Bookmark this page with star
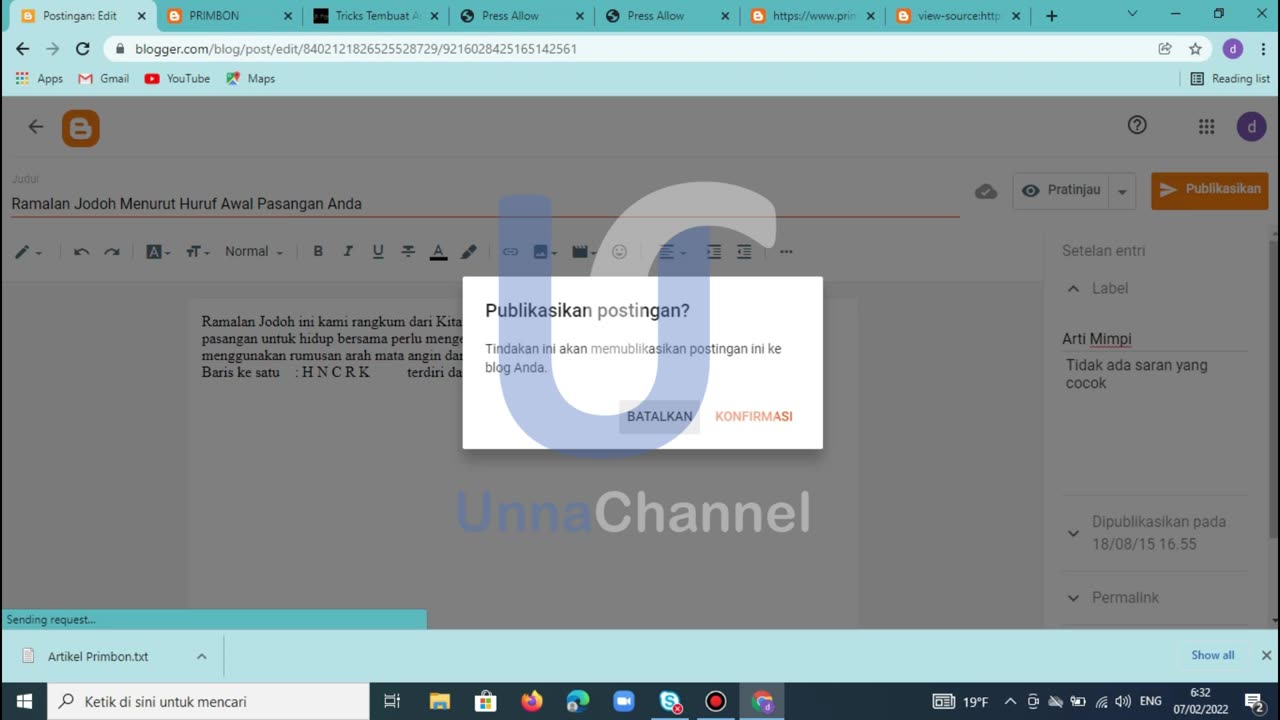The width and height of the screenshot is (1280, 720). [x=1195, y=49]
